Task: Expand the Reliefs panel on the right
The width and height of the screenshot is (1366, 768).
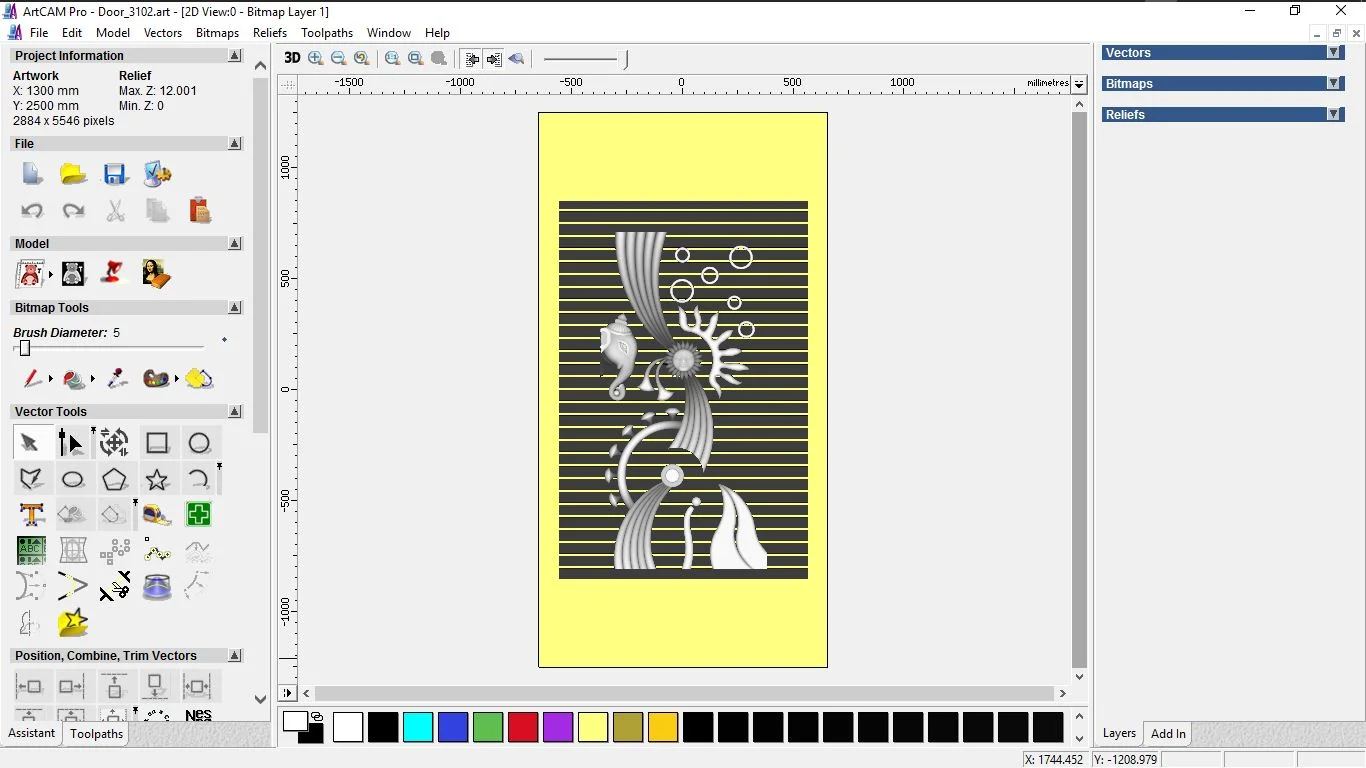Action: tap(1333, 115)
